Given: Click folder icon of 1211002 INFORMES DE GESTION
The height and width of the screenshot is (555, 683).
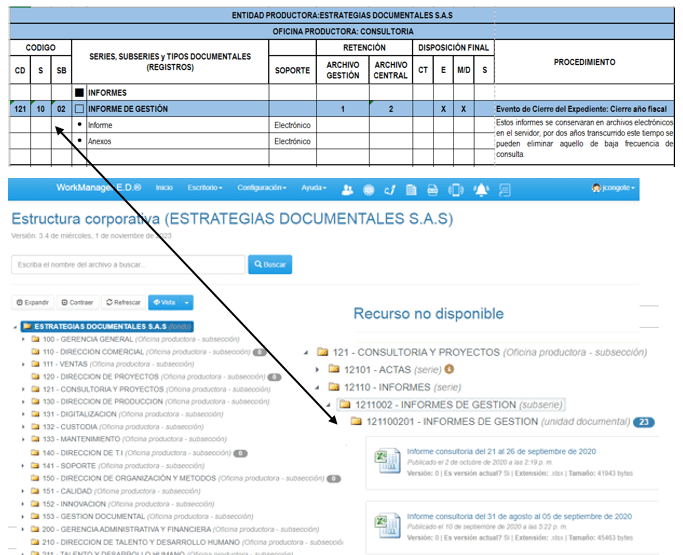Looking at the screenshot, I should point(345,404).
